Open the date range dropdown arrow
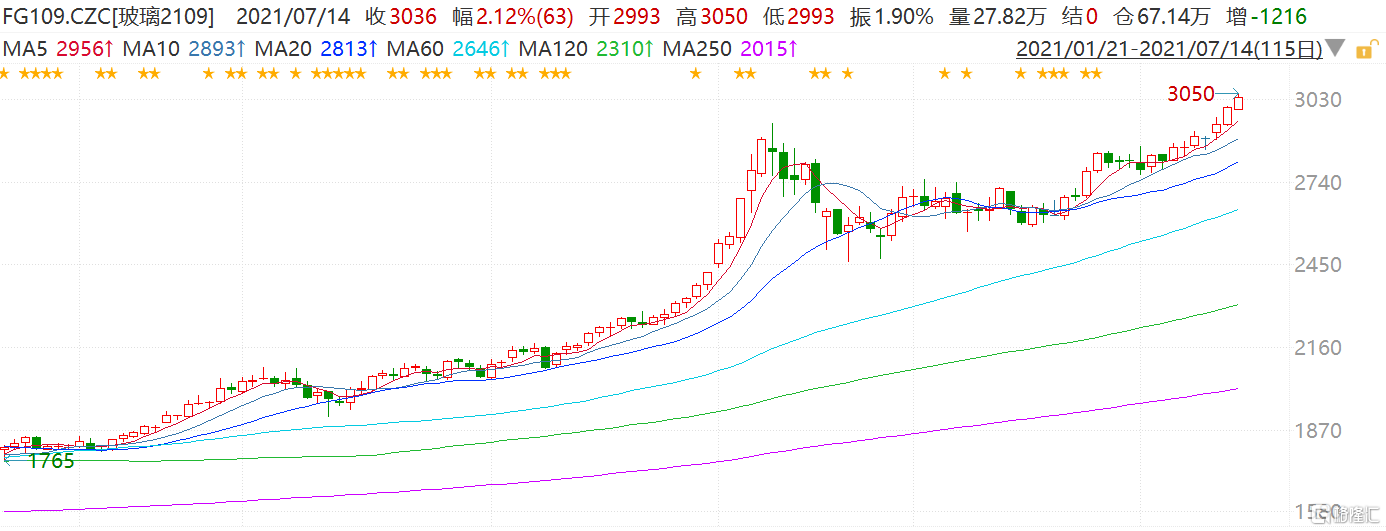Image resolution: width=1386 pixels, height=531 pixels. coord(1334,49)
